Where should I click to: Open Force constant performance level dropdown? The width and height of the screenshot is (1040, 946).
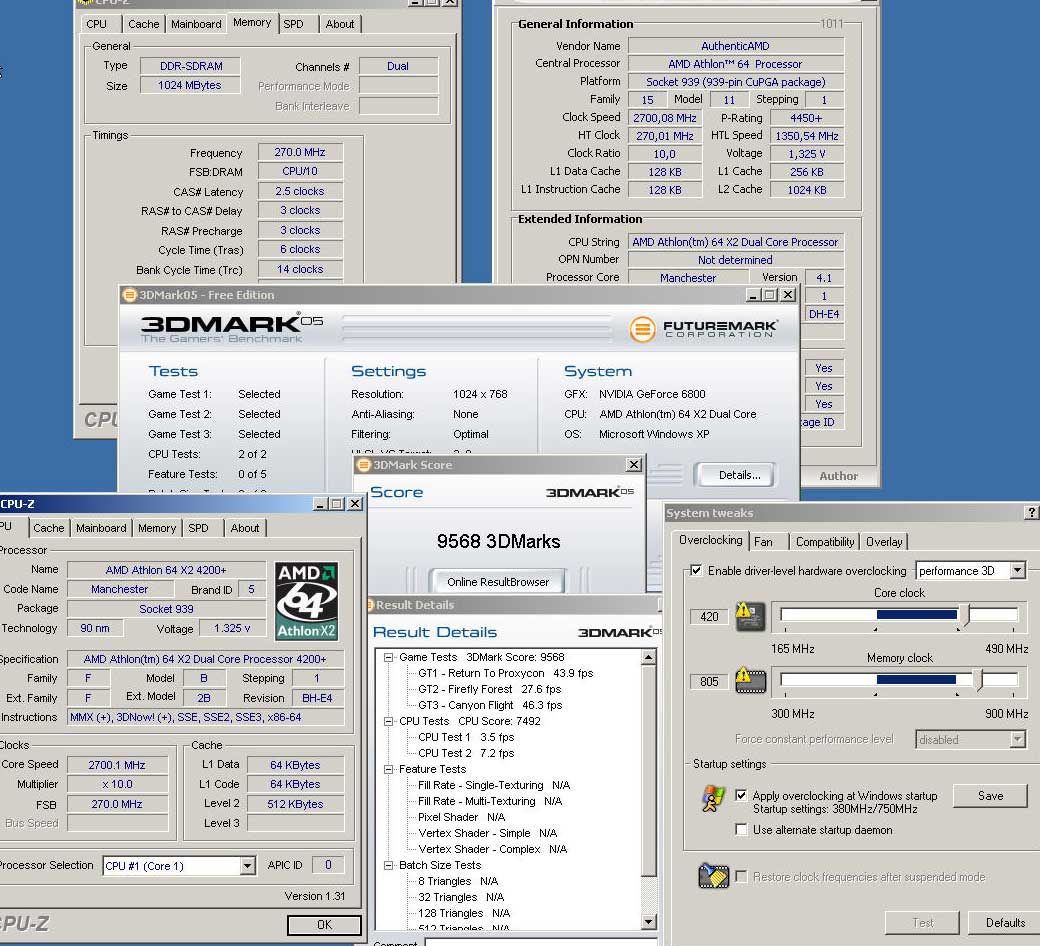coord(1017,739)
